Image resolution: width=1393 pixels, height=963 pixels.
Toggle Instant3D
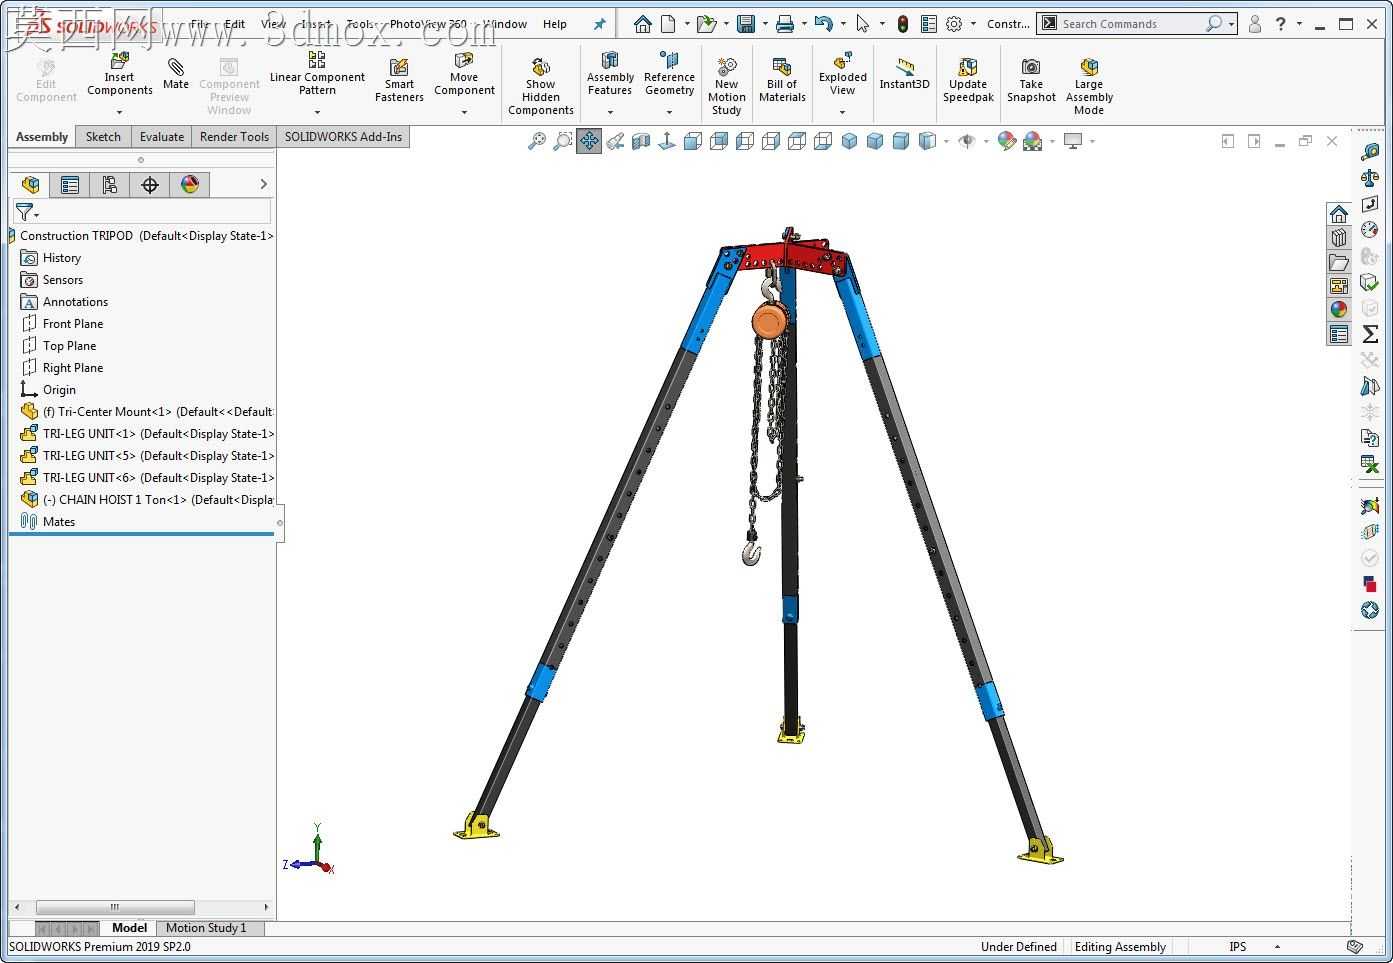click(904, 73)
